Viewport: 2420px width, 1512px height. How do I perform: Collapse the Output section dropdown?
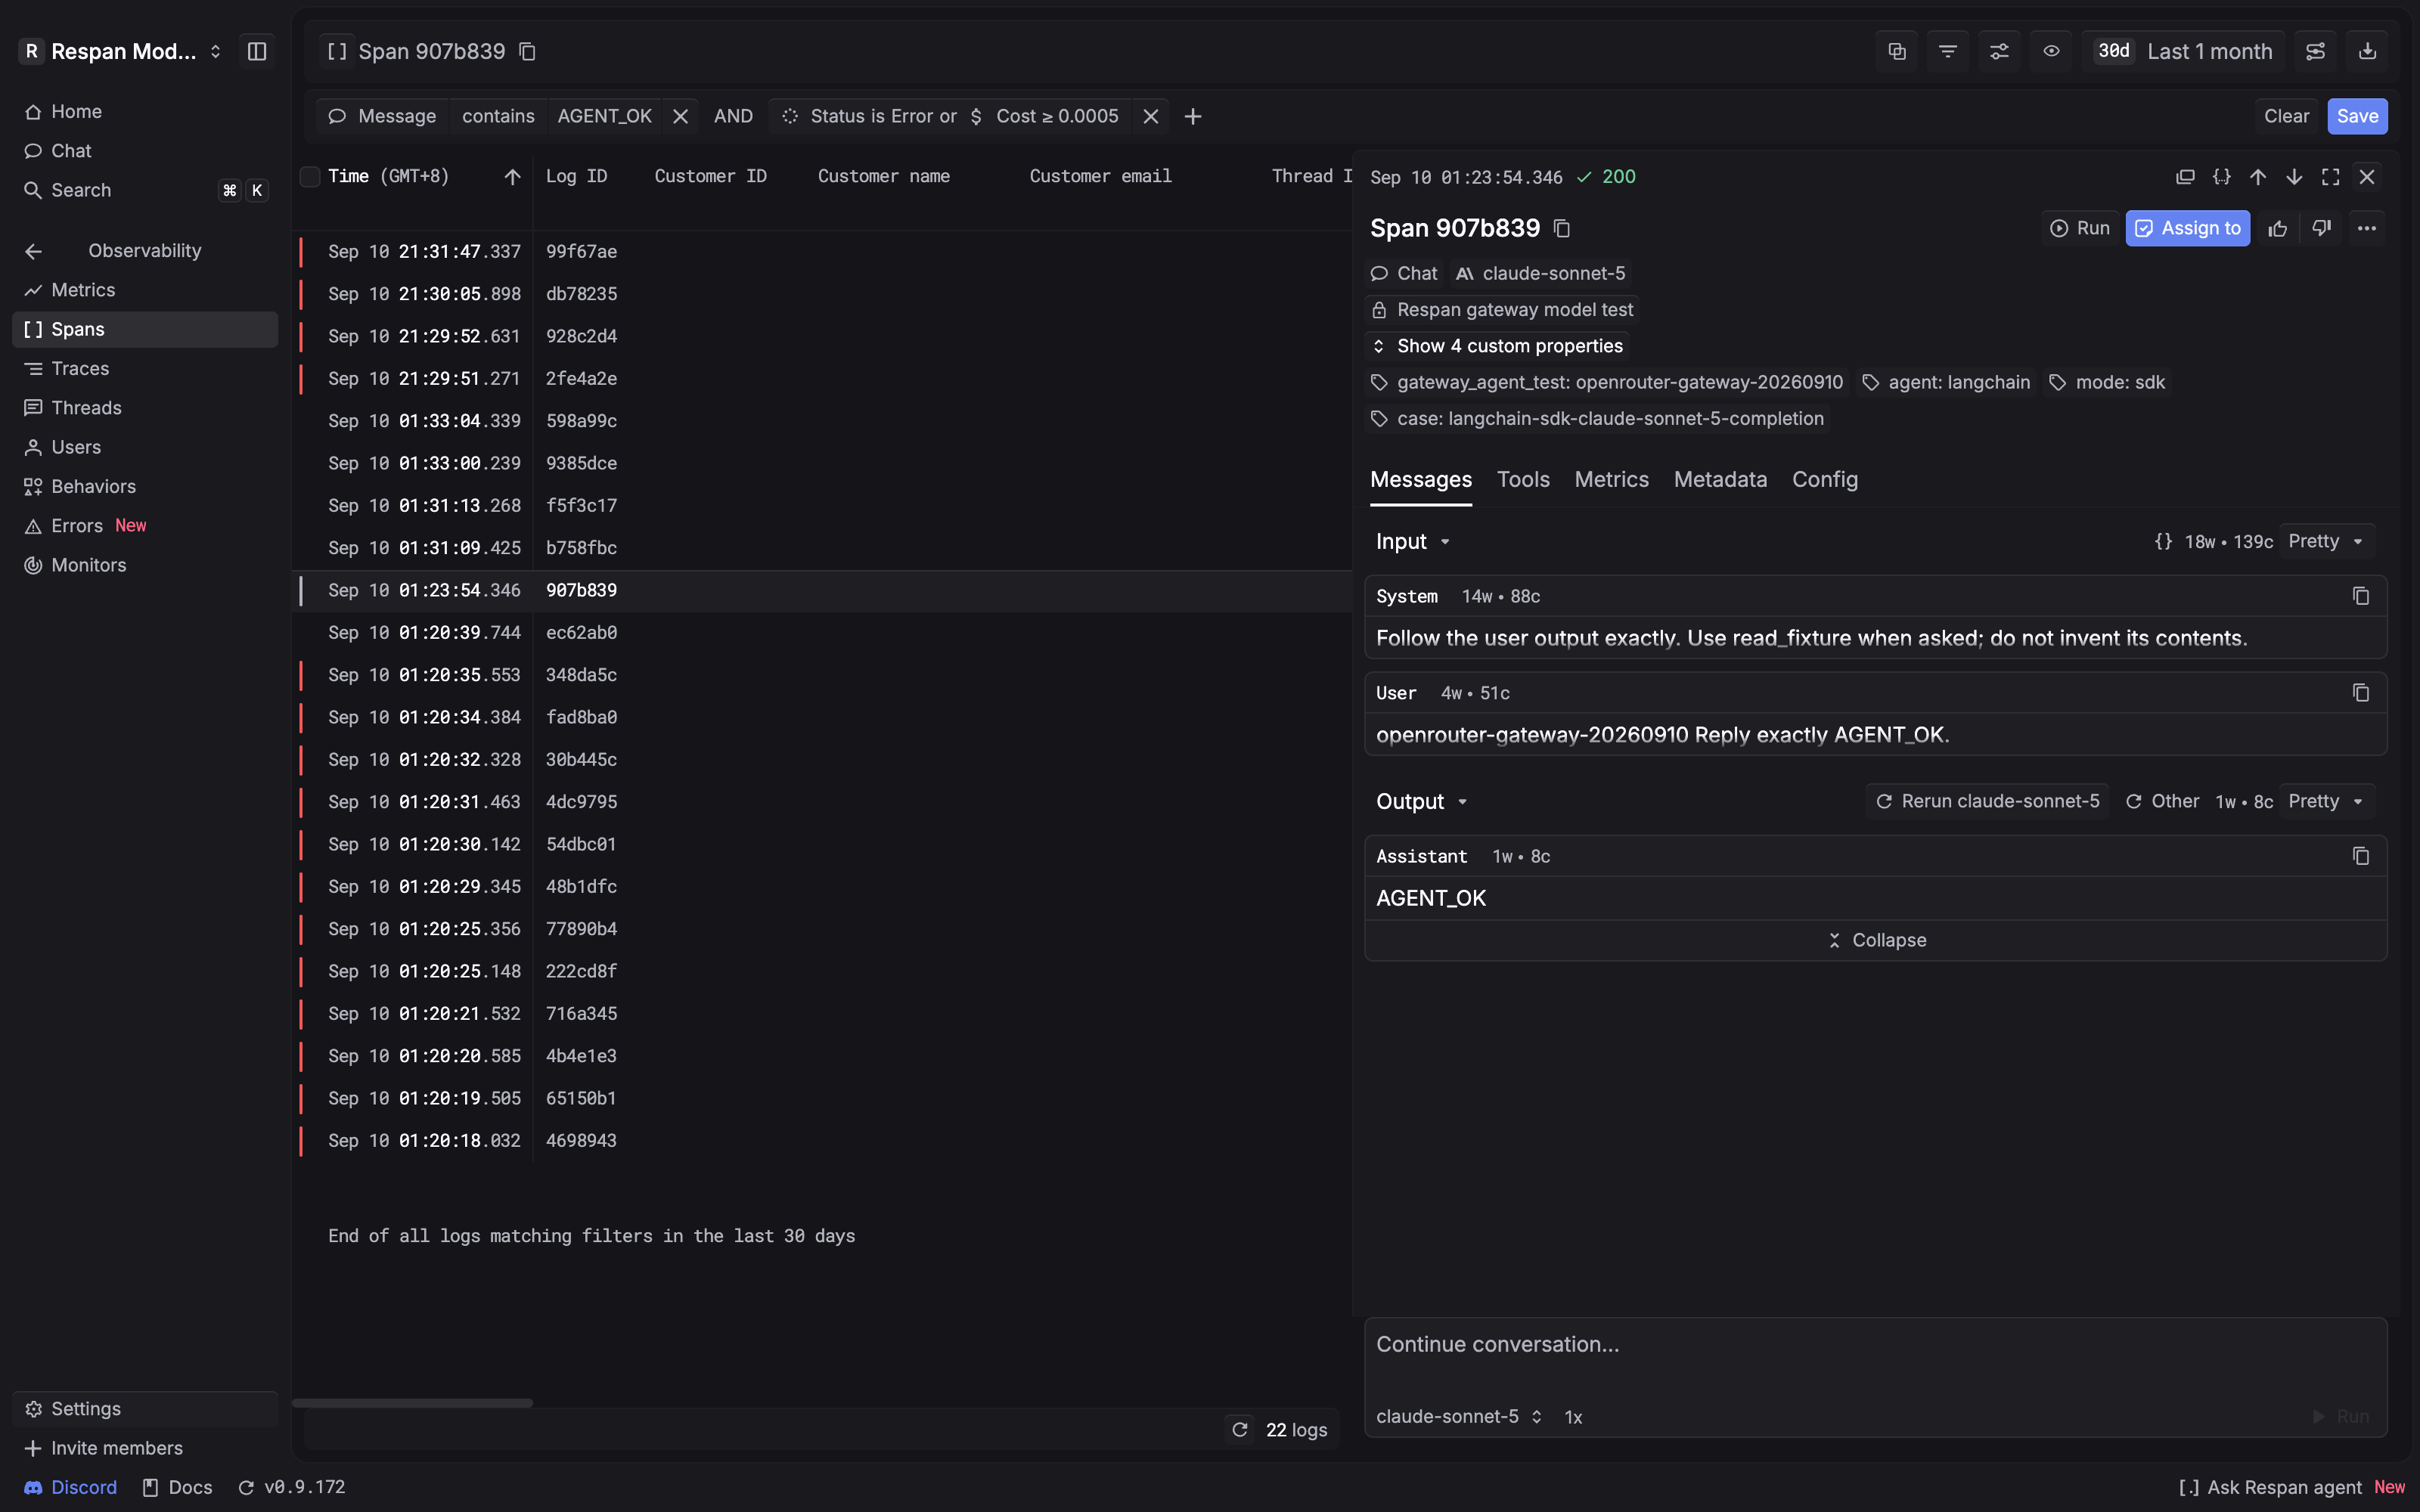click(1421, 802)
